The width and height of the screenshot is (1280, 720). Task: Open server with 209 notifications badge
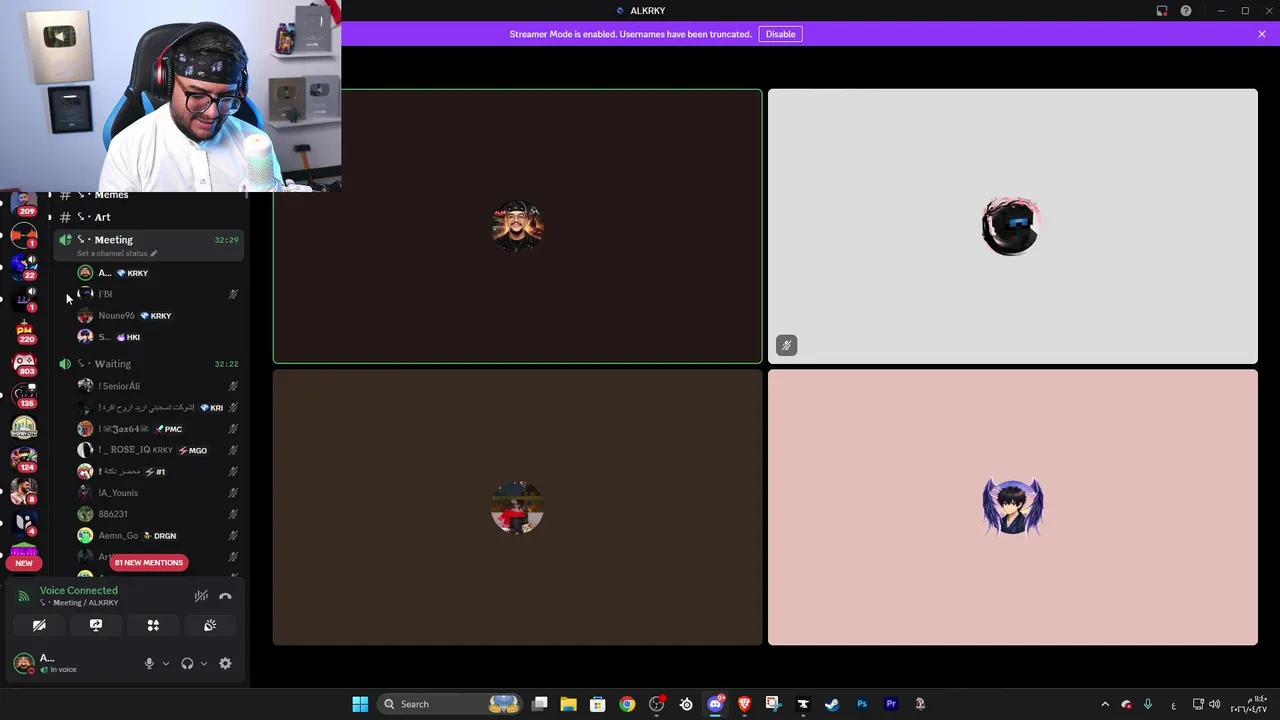tap(24, 202)
